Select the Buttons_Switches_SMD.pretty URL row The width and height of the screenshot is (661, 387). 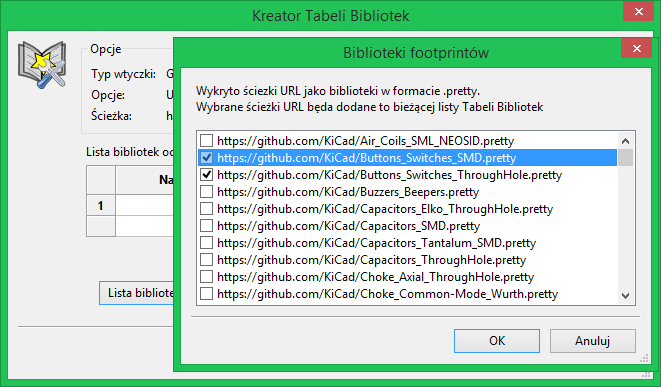click(408, 158)
